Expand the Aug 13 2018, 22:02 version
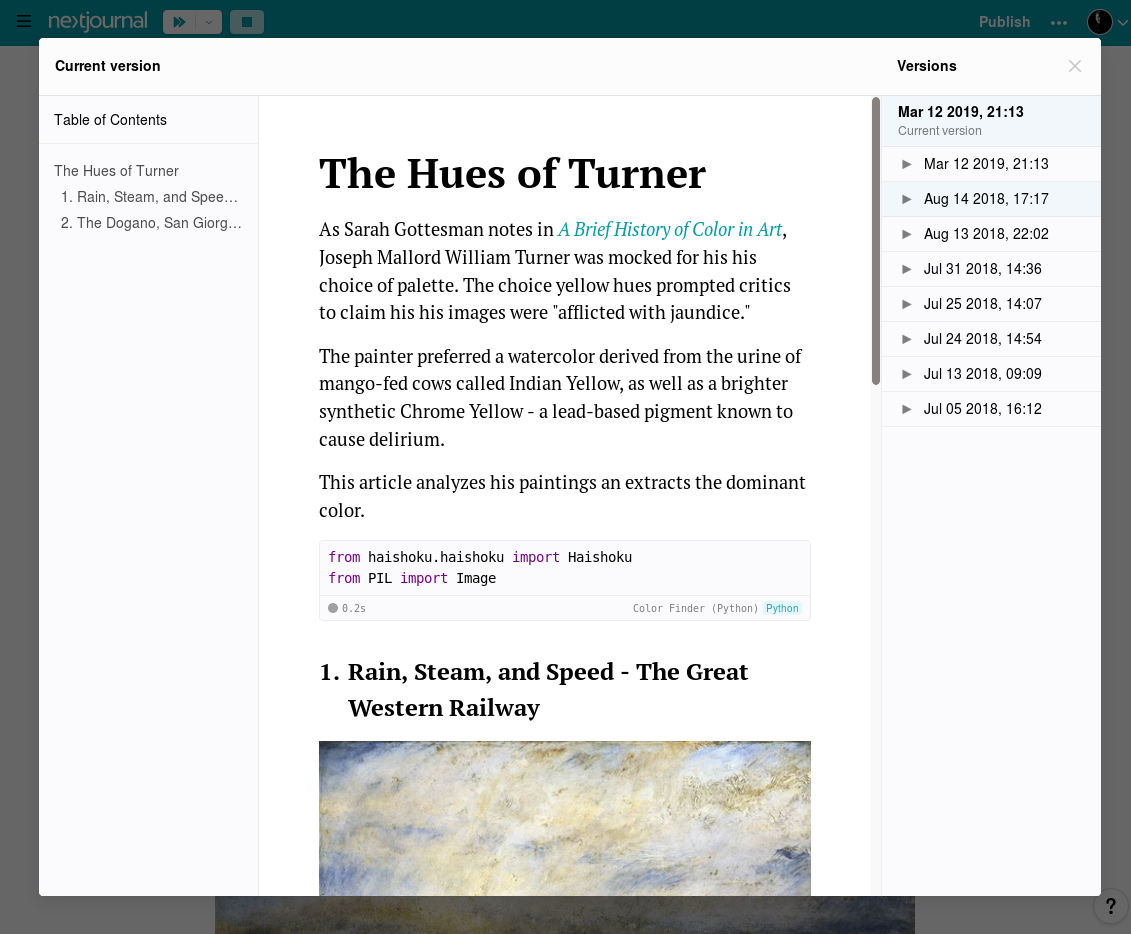 tap(907, 234)
